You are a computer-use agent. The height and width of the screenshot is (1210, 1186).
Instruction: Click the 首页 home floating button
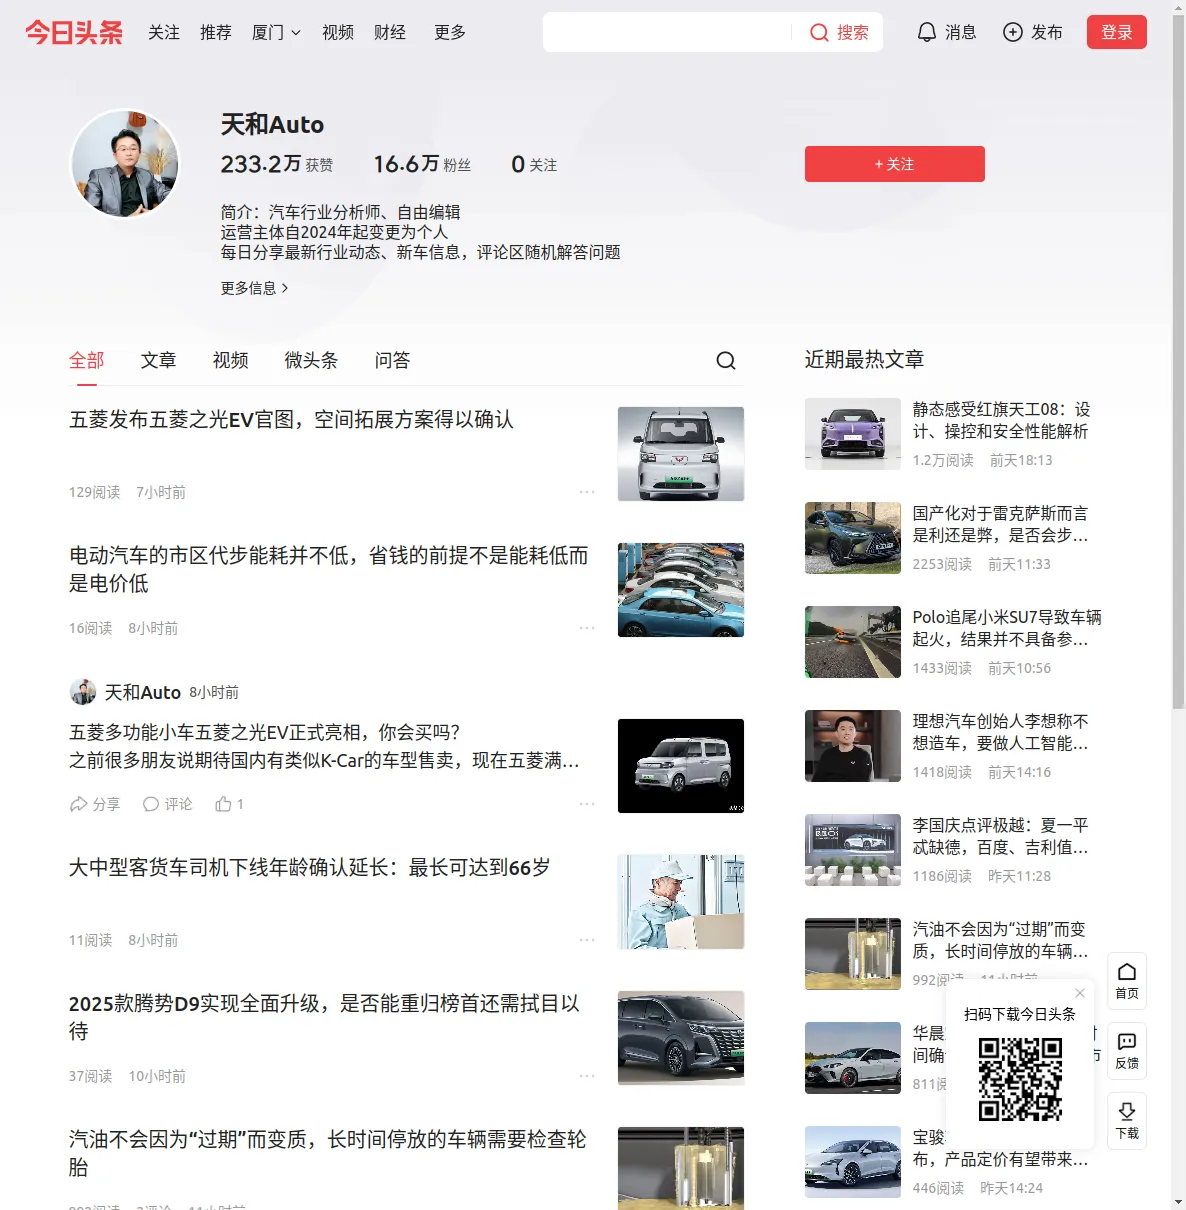pos(1127,981)
